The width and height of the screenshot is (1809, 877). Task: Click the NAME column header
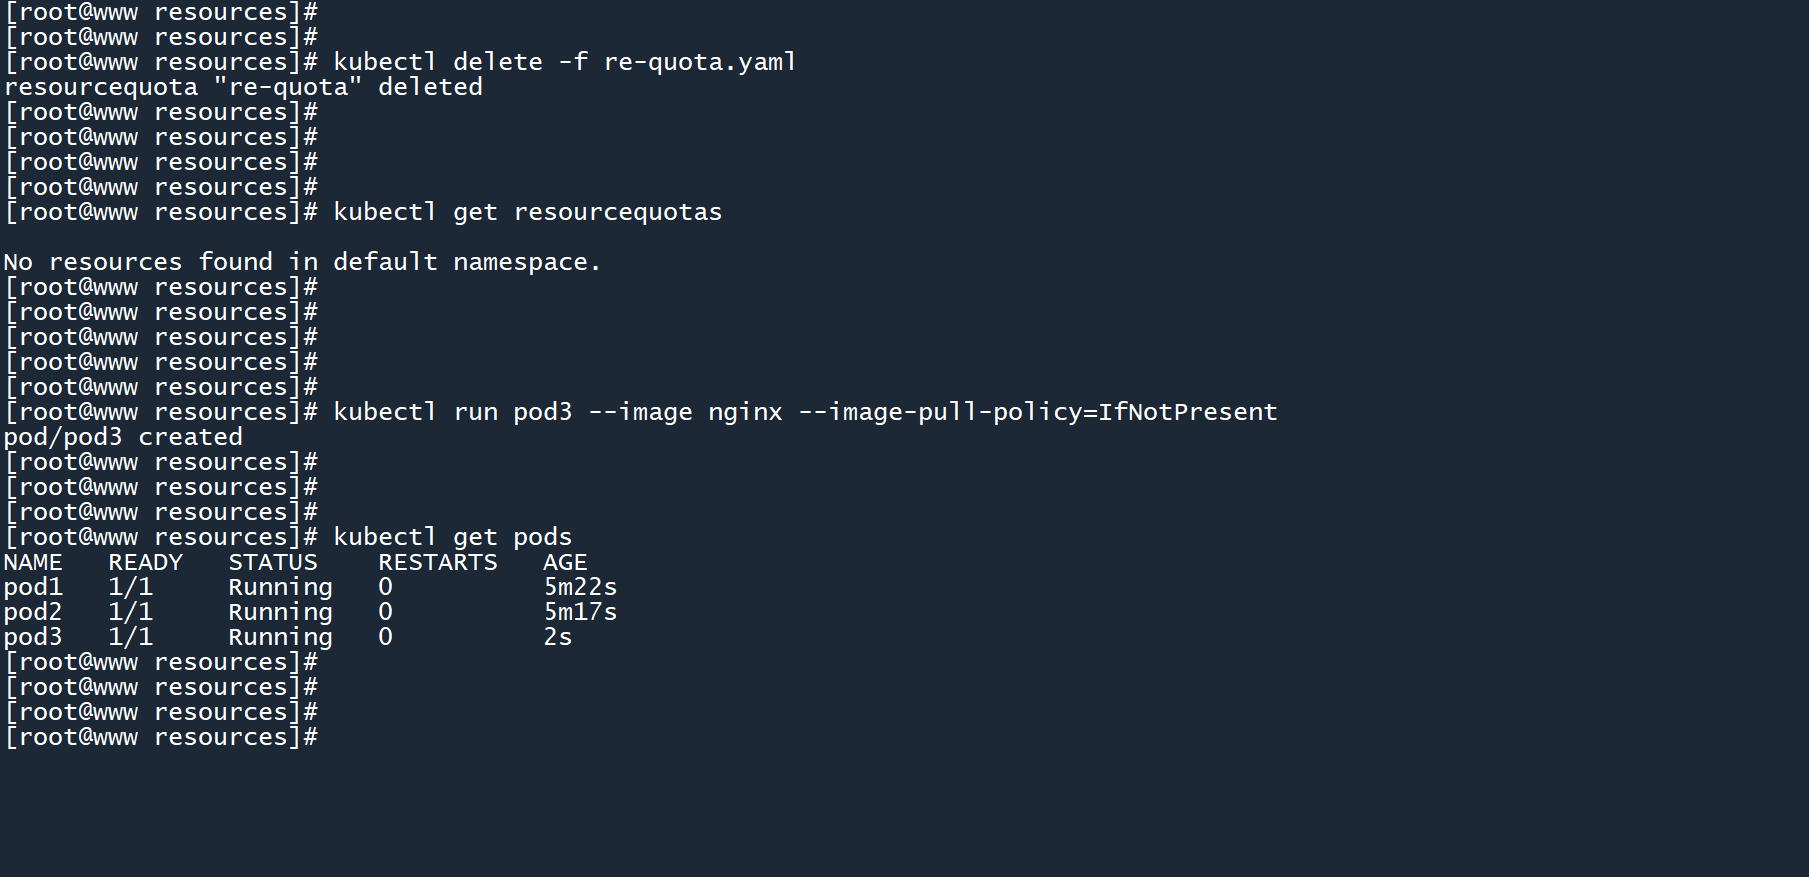[x=33, y=562]
